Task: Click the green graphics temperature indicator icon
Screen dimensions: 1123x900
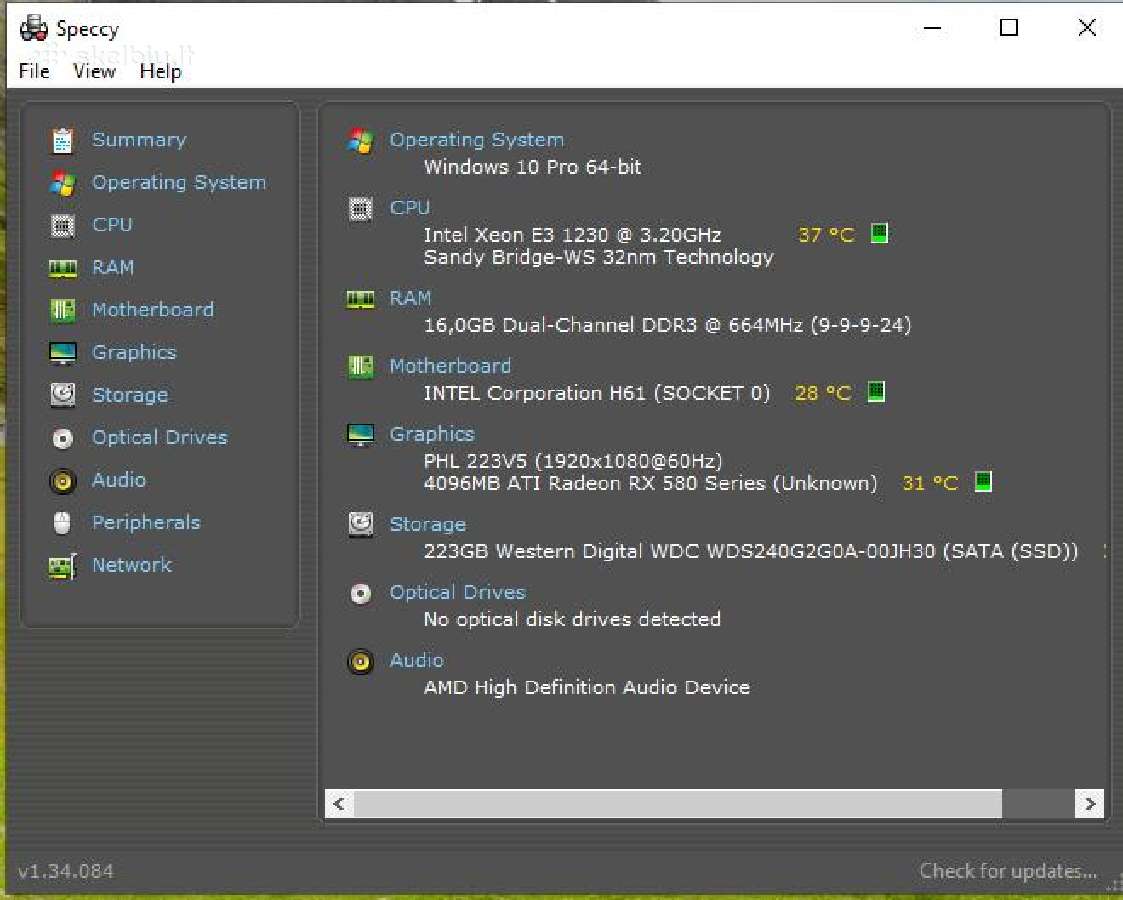Action: (x=984, y=481)
